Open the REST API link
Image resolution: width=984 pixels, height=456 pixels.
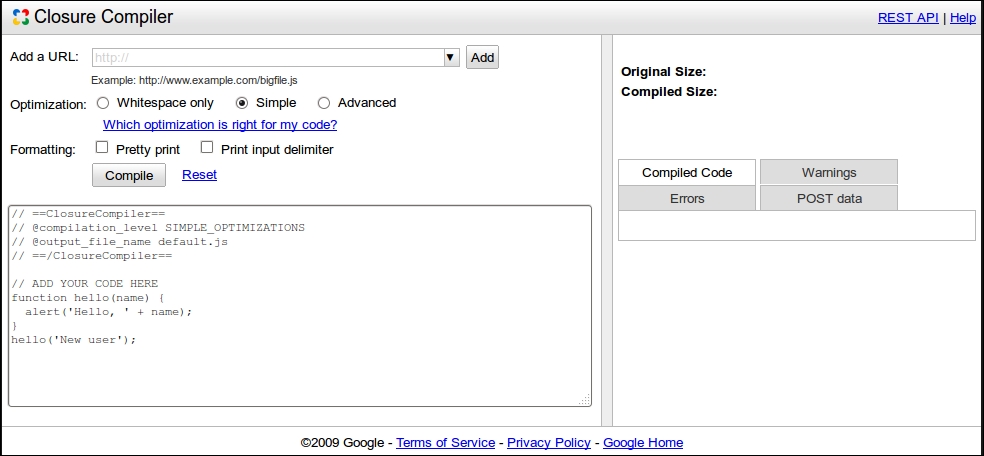point(908,18)
